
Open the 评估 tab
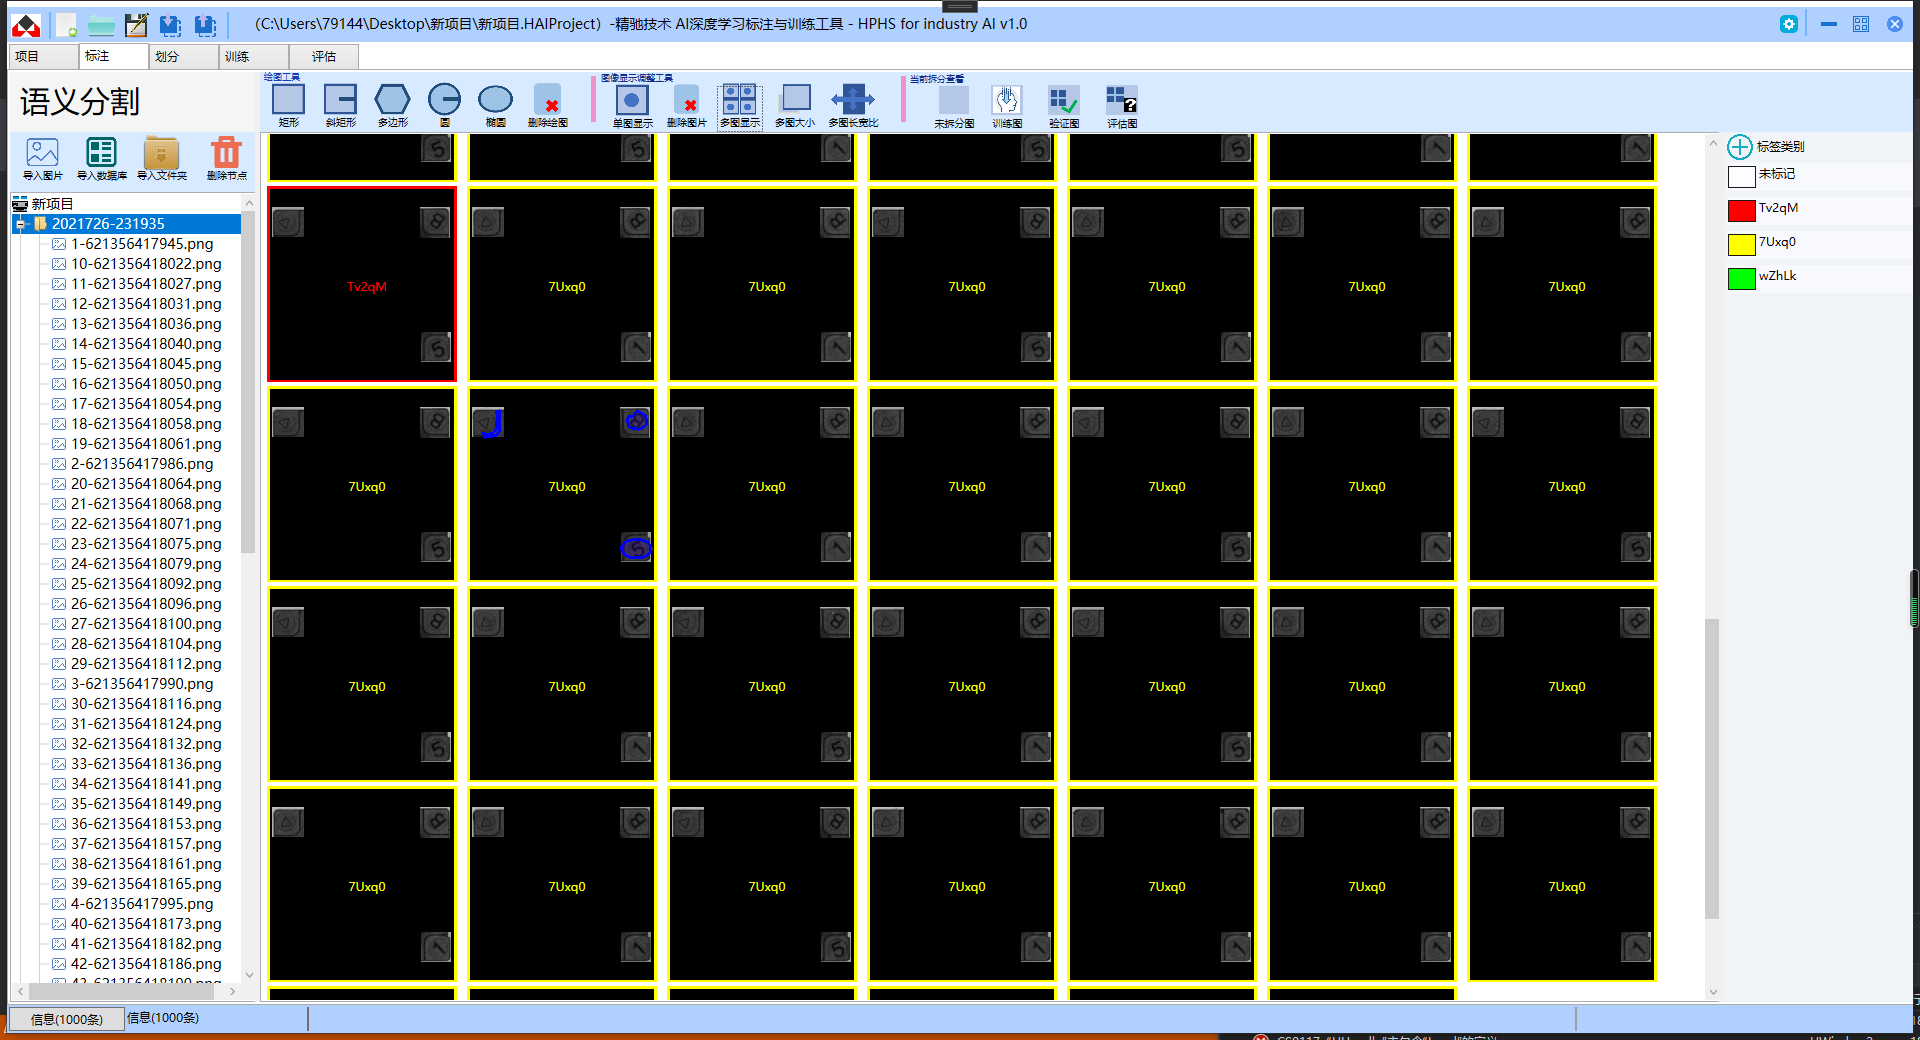[x=323, y=57]
